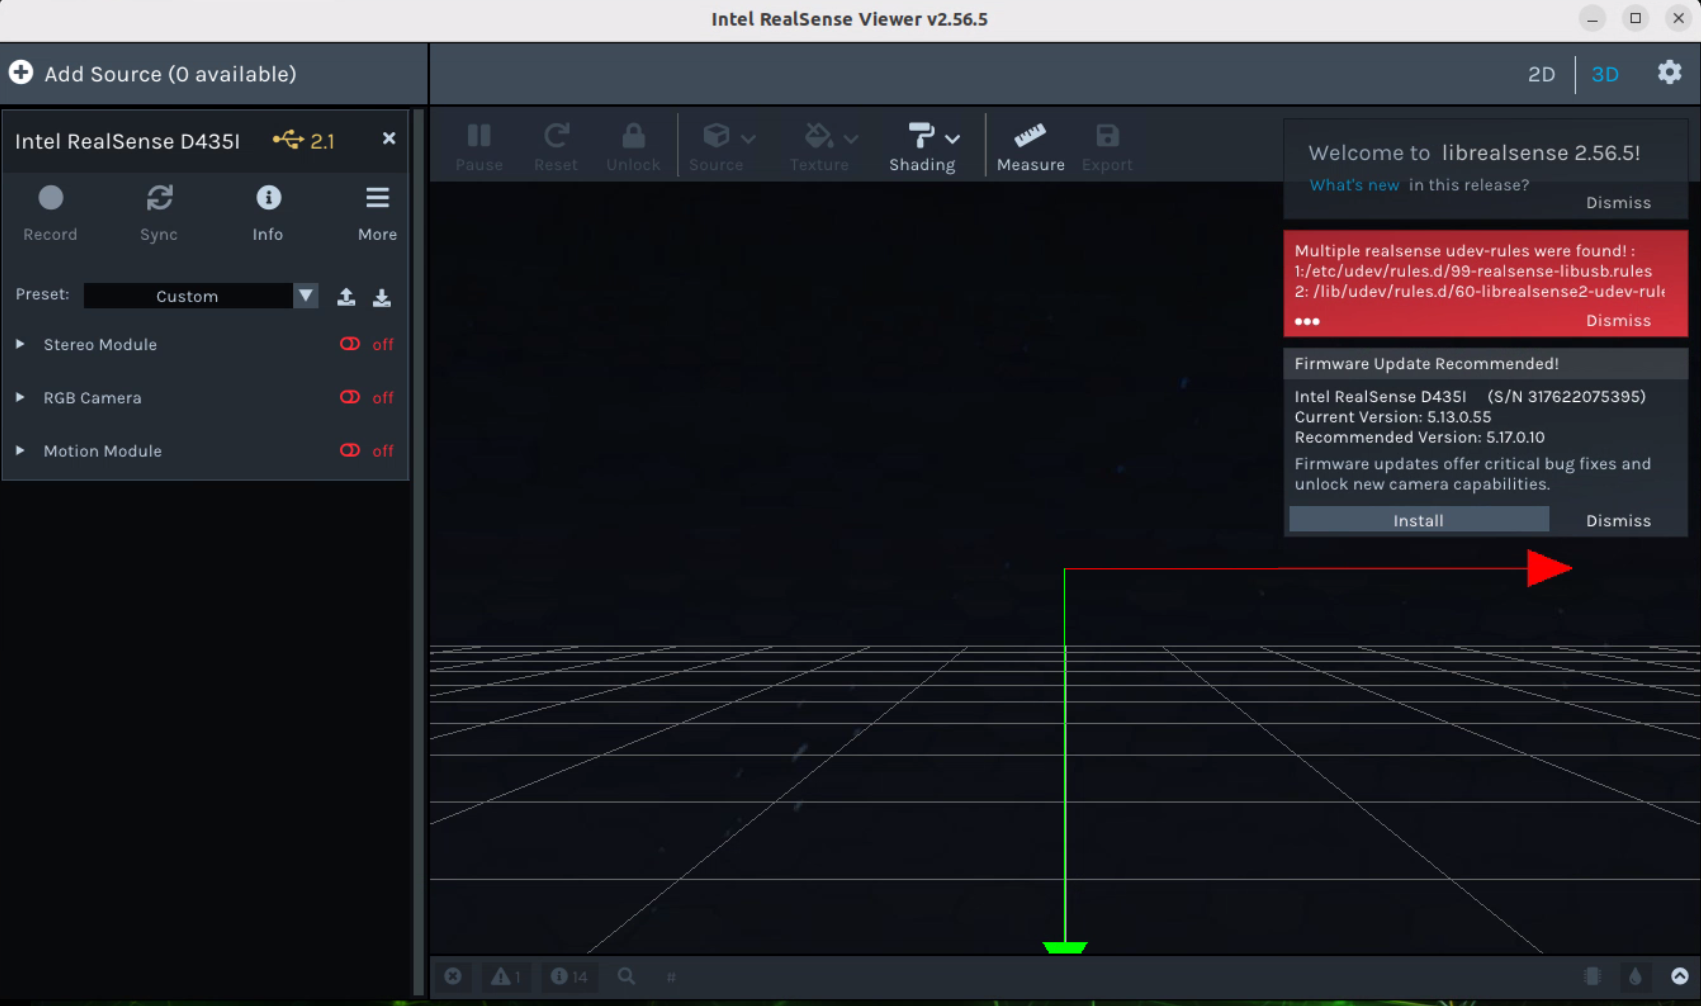Switch on the Motion Module toggle
1701x1006 pixels.
(x=350, y=451)
